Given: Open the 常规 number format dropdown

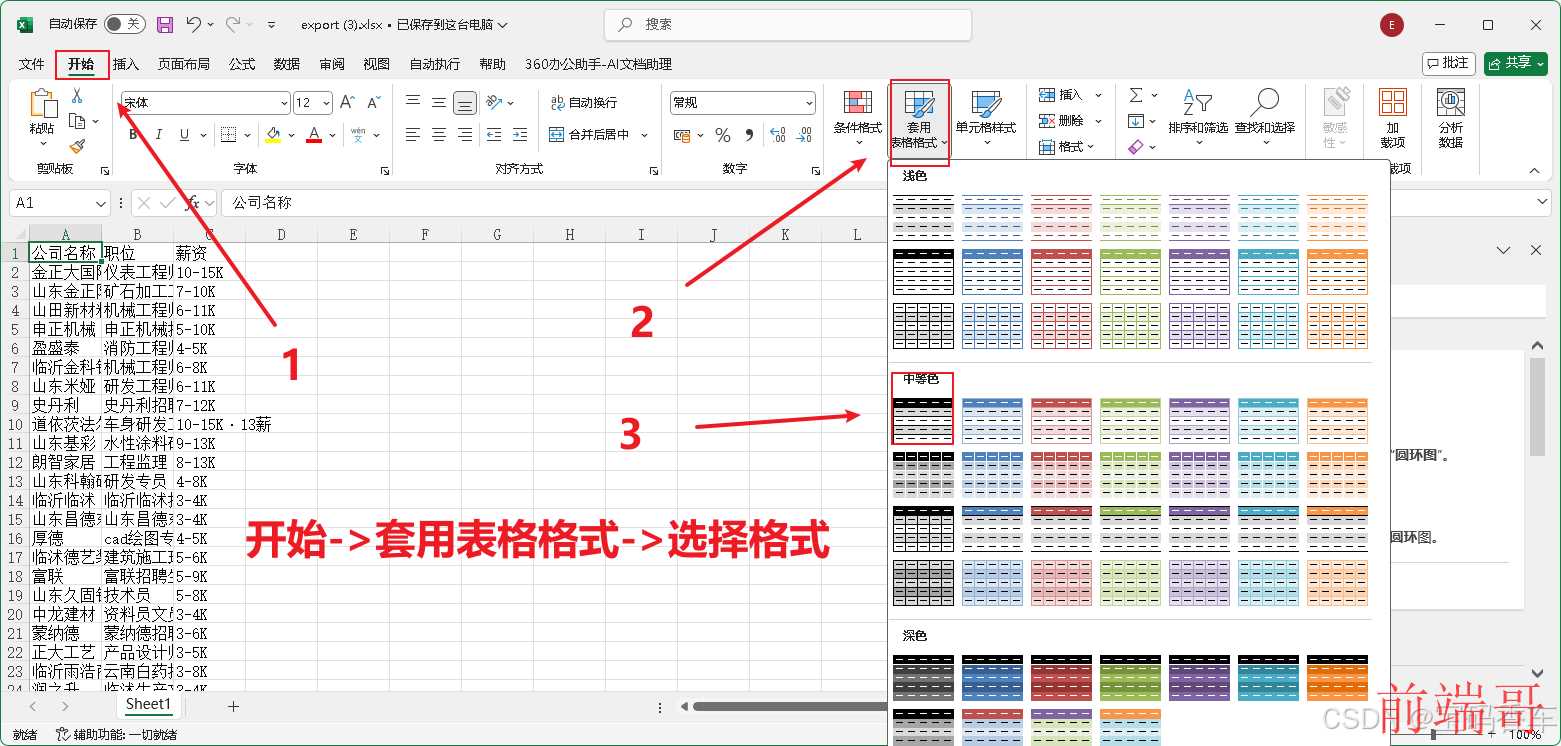Looking at the screenshot, I should pyautogui.click(x=809, y=103).
